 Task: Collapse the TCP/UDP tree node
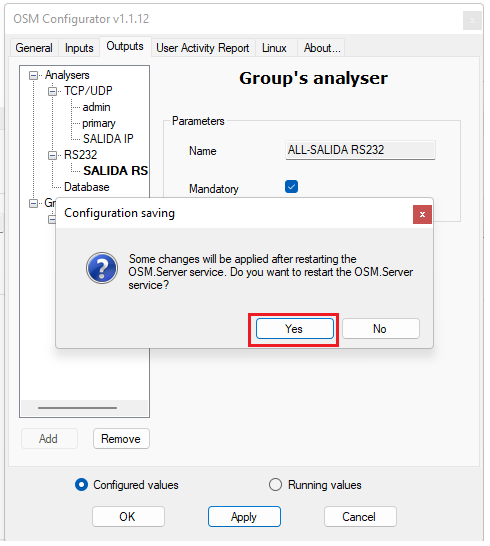click(52, 91)
